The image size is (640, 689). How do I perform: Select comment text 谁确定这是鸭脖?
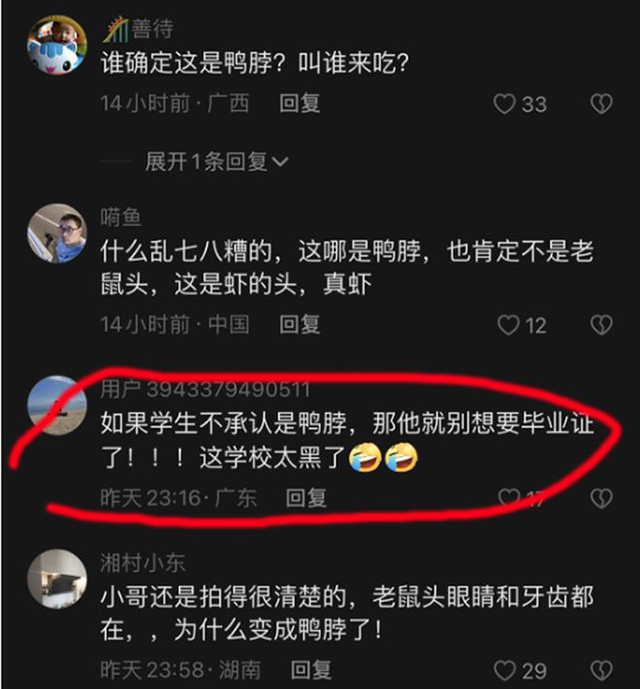coord(187,63)
